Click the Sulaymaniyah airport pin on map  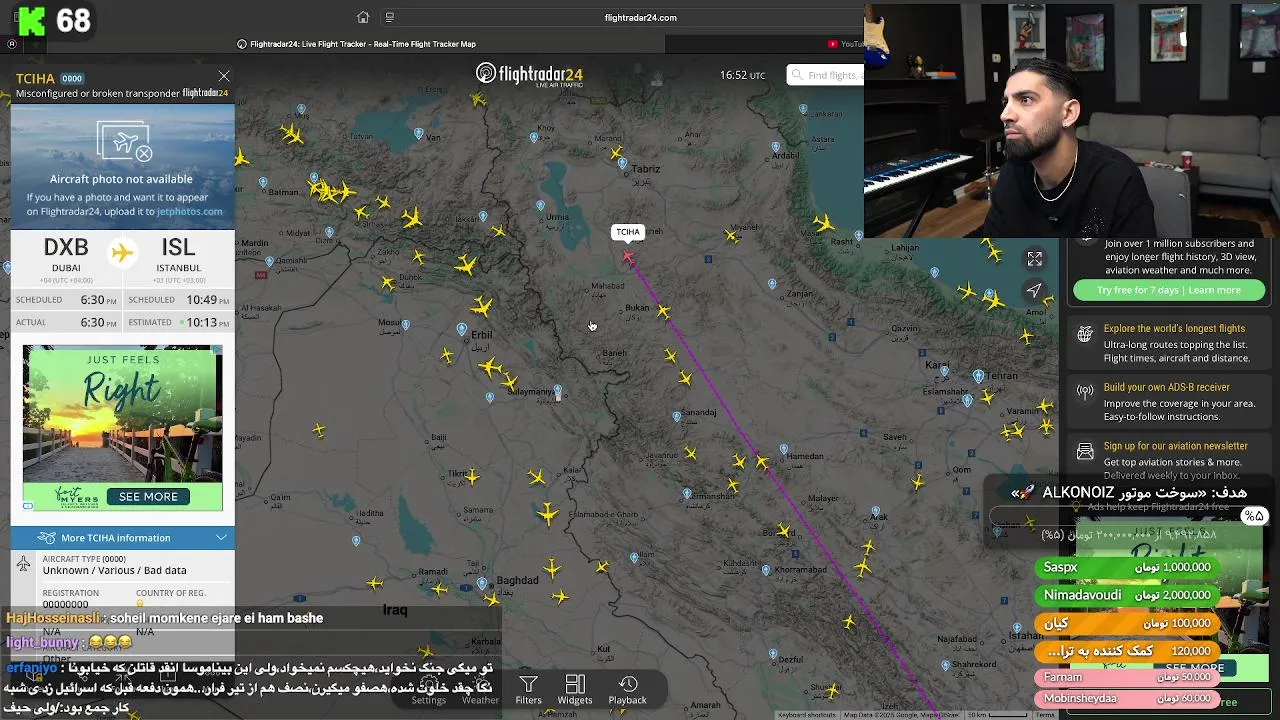(x=557, y=389)
